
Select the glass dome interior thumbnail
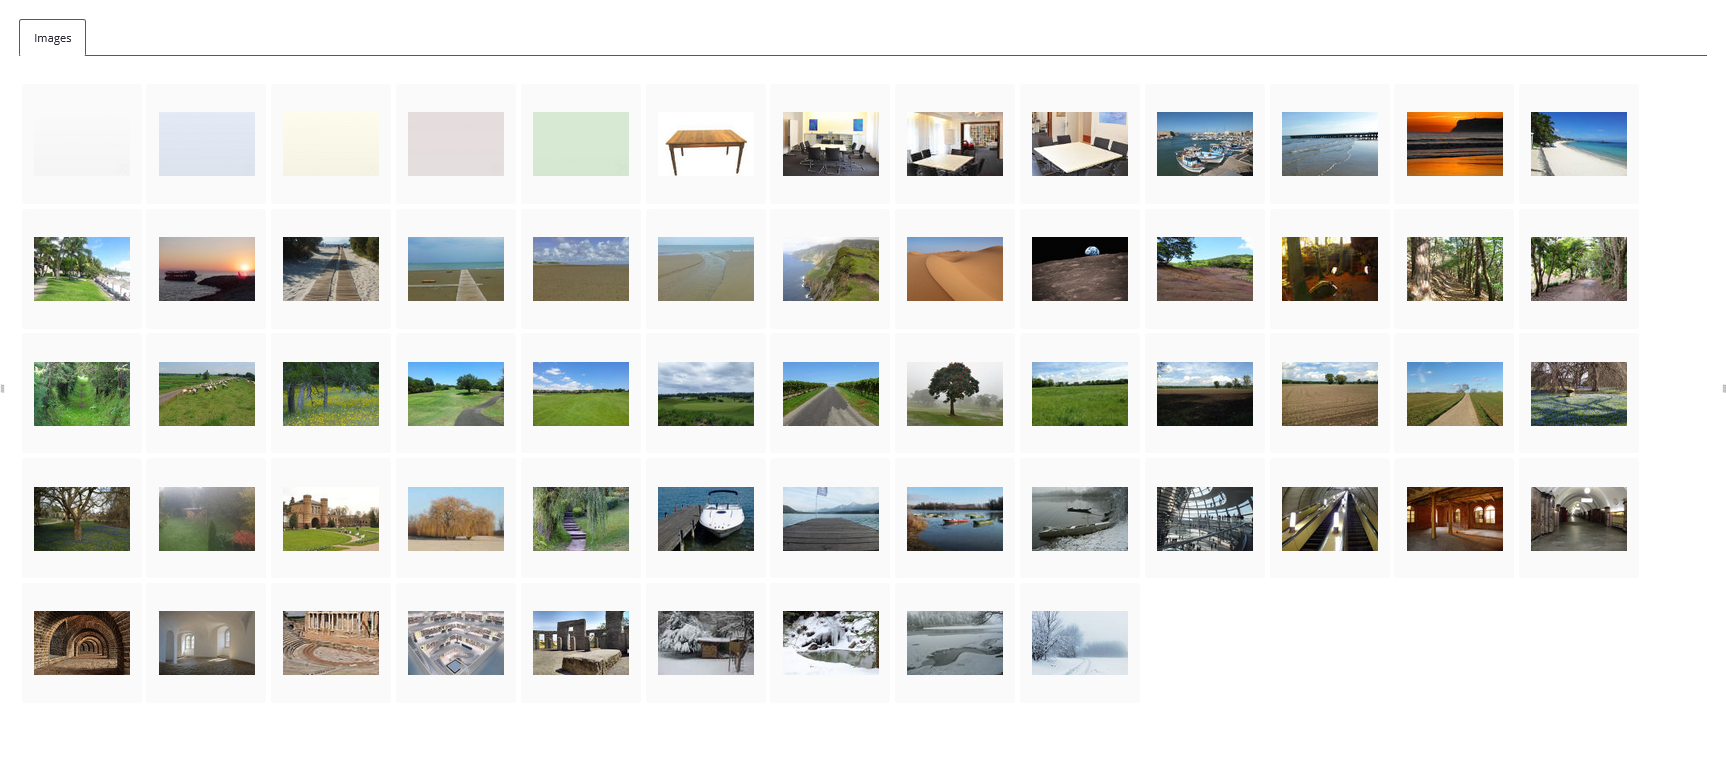tap(1205, 519)
